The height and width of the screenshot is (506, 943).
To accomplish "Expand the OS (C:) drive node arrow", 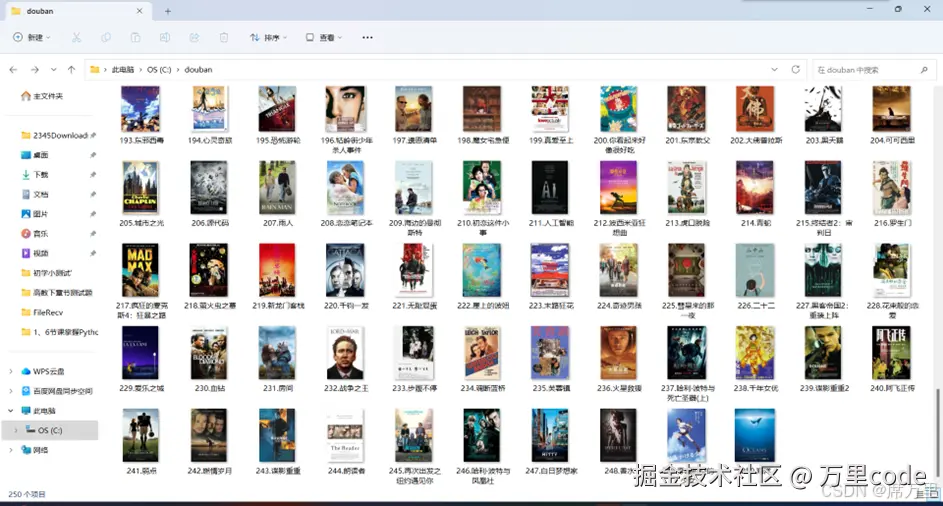I will pos(16,430).
